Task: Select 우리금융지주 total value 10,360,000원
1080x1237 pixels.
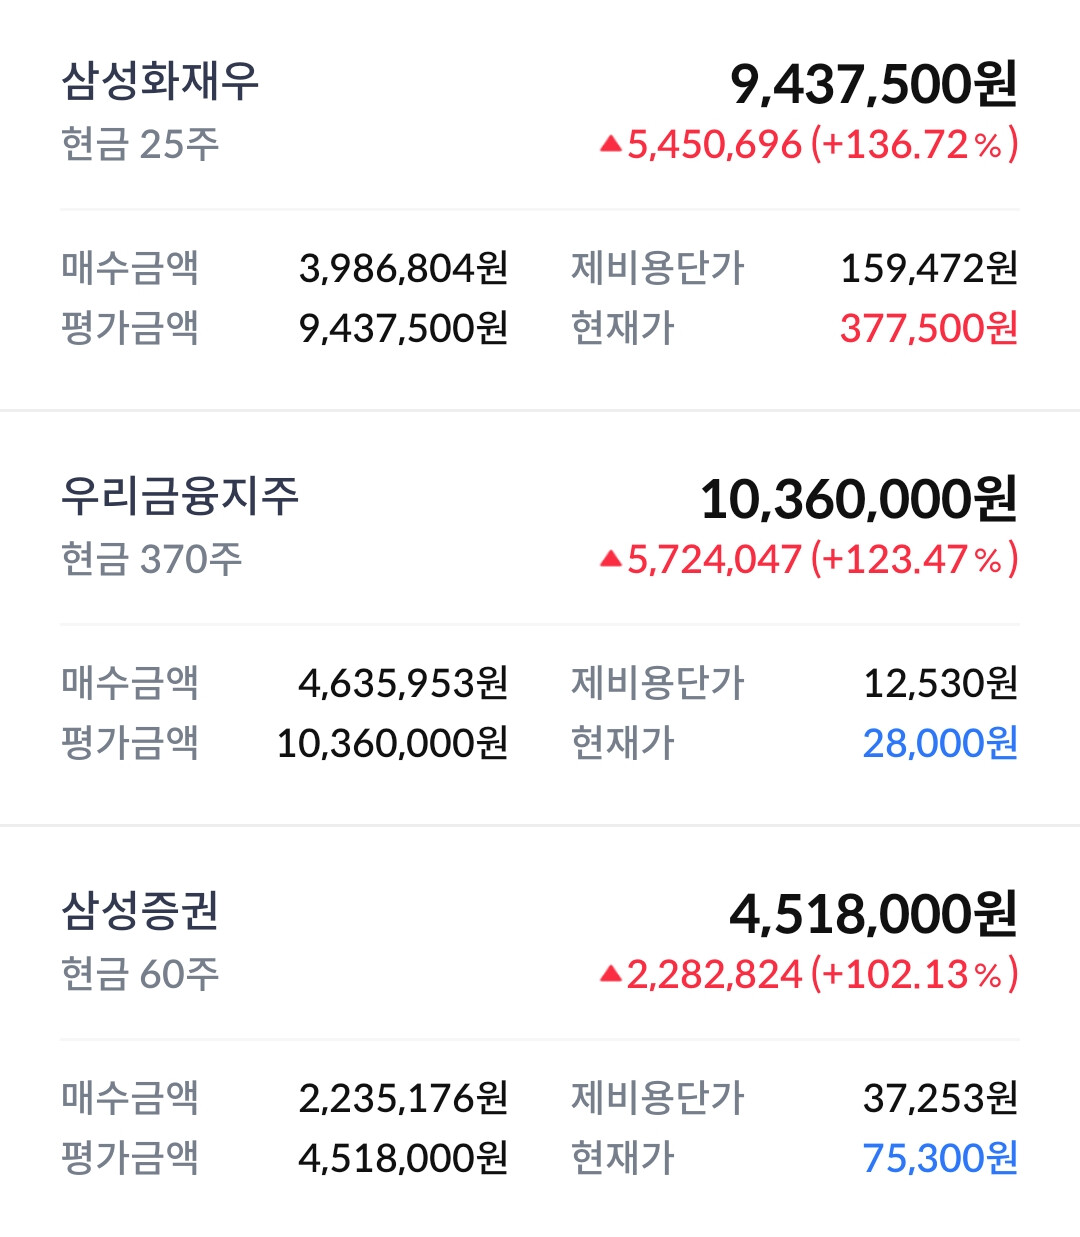Action: (858, 499)
